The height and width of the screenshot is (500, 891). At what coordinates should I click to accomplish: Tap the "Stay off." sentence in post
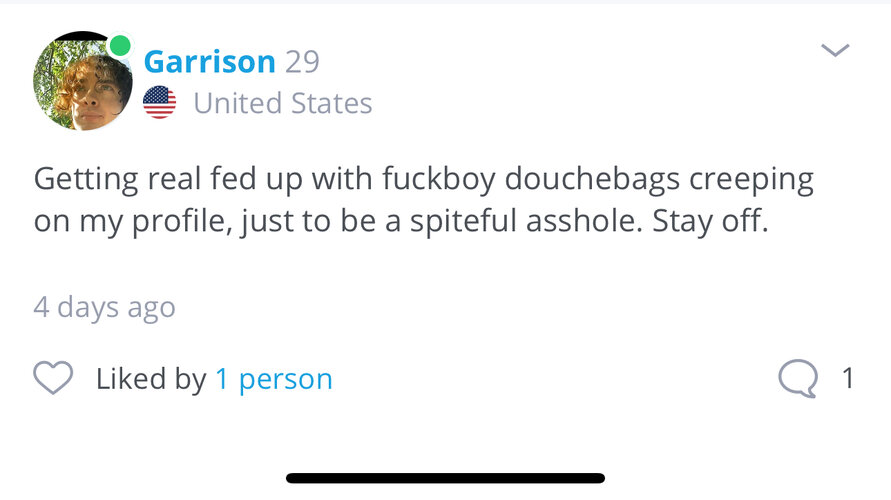[710, 221]
